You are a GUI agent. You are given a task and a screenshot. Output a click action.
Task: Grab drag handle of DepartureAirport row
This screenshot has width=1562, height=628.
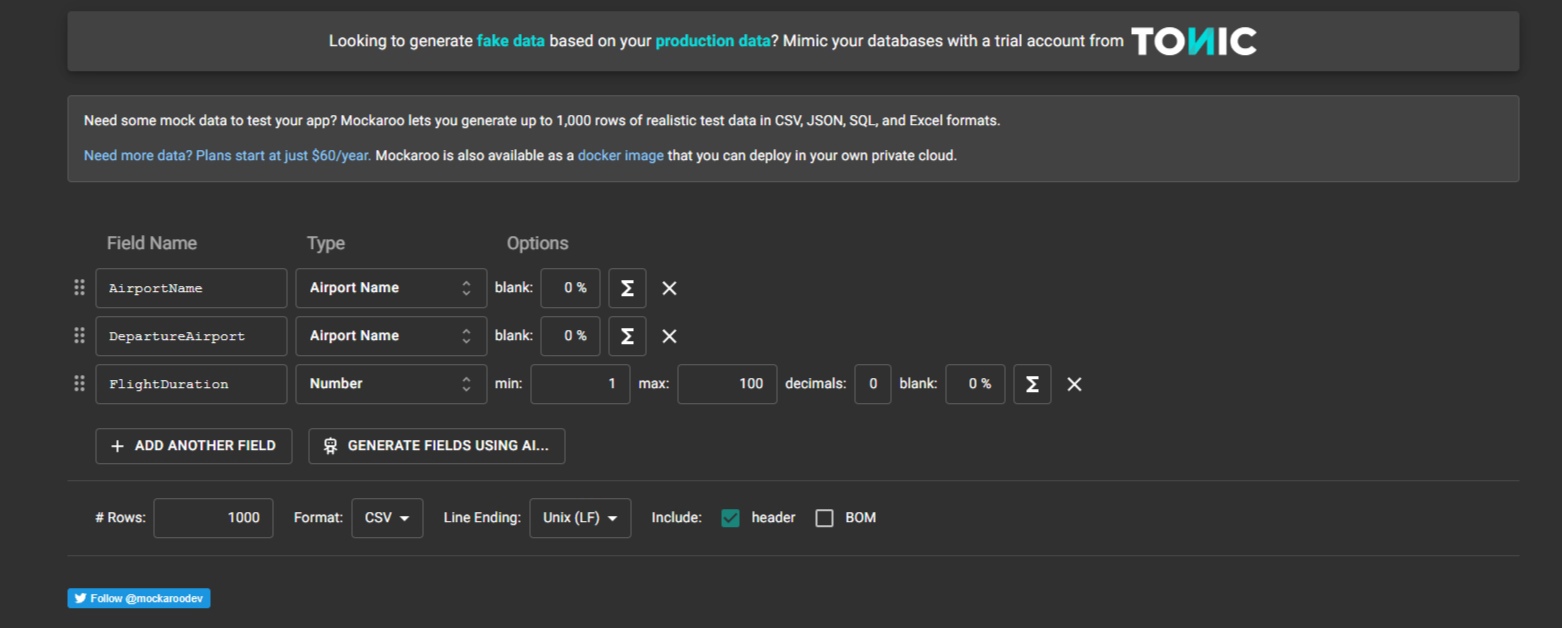[x=79, y=336]
